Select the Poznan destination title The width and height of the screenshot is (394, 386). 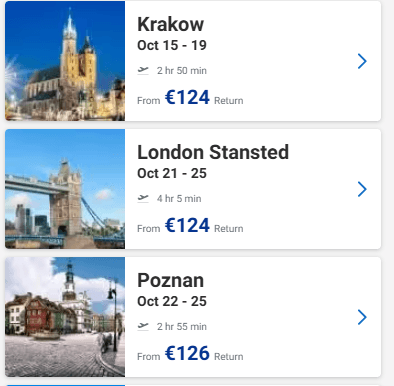170,280
